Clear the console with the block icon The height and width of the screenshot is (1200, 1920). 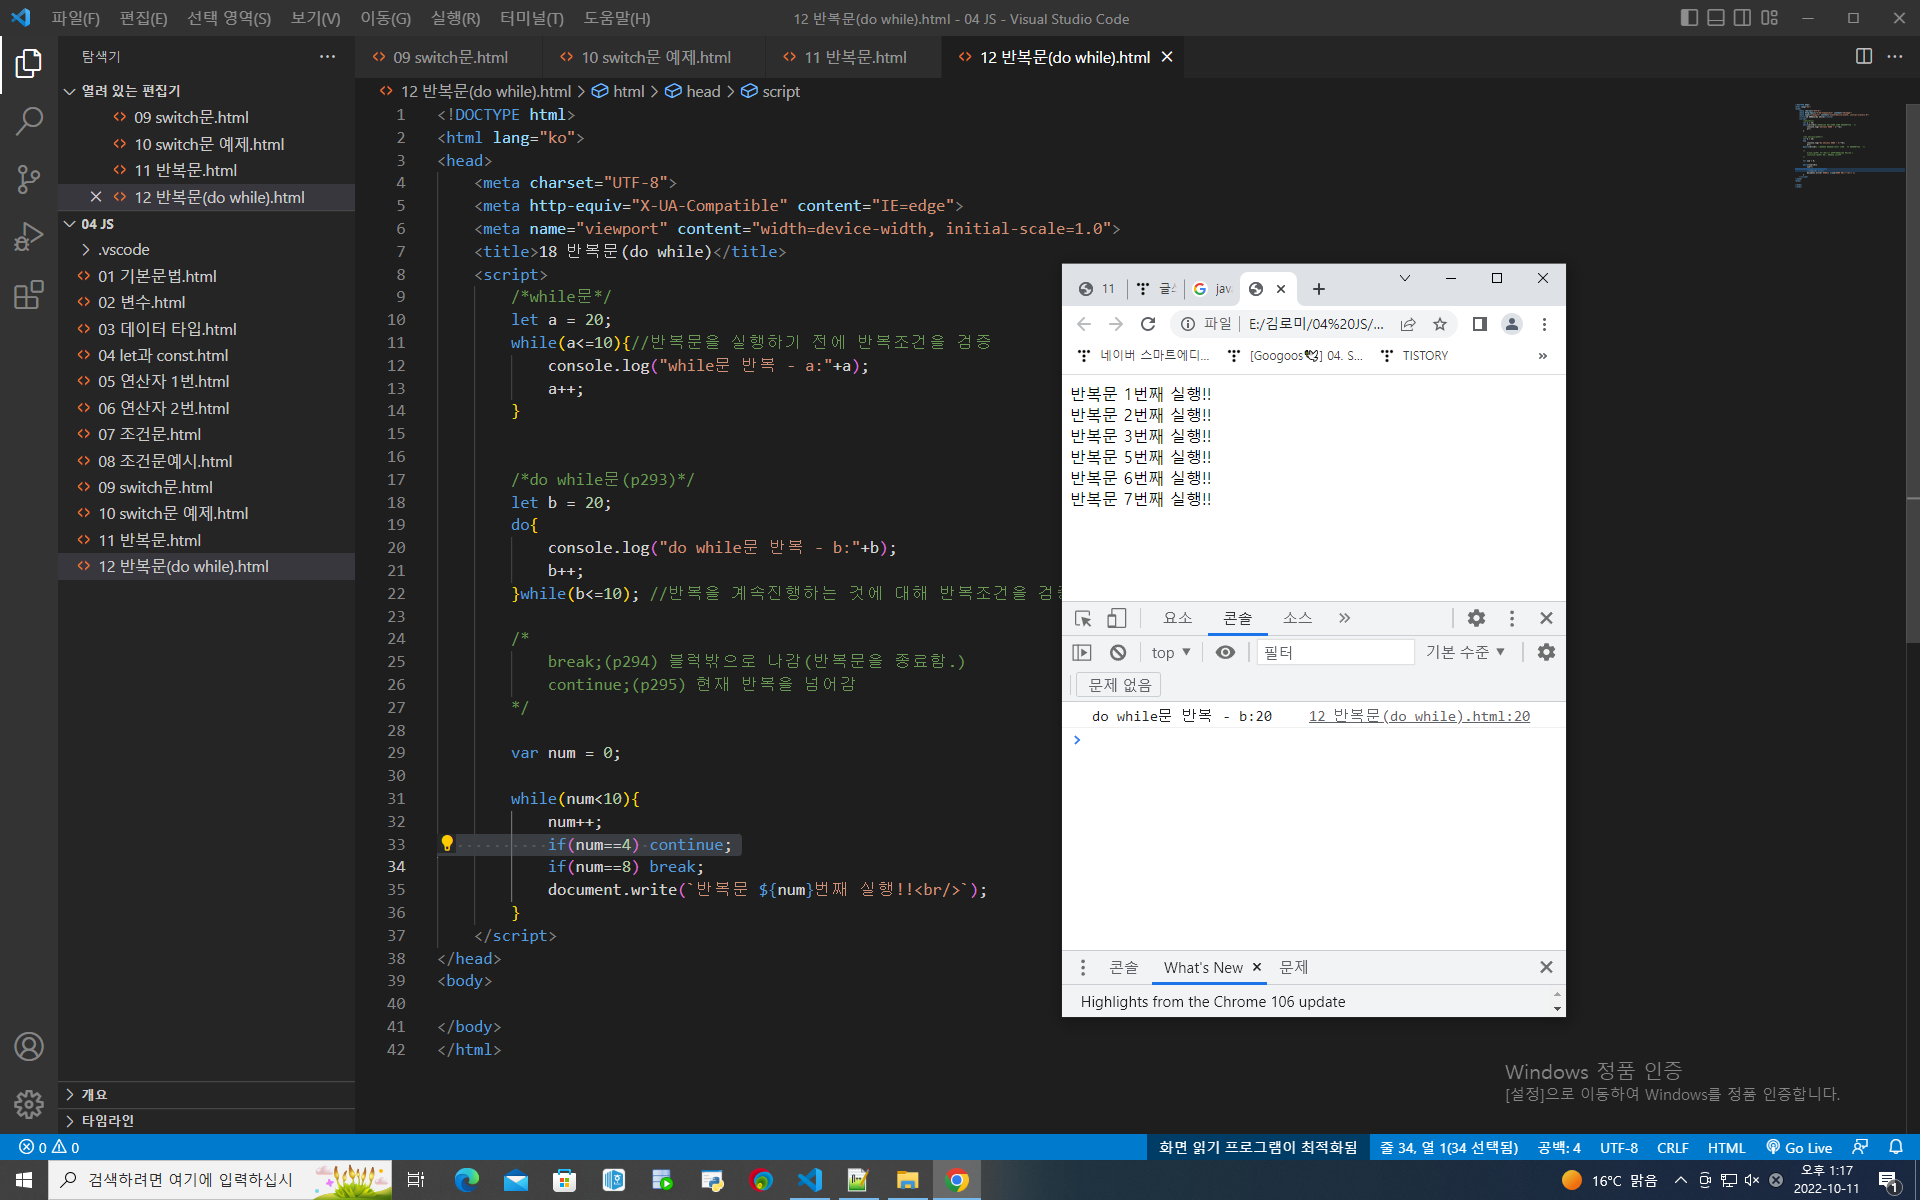coord(1118,652)
